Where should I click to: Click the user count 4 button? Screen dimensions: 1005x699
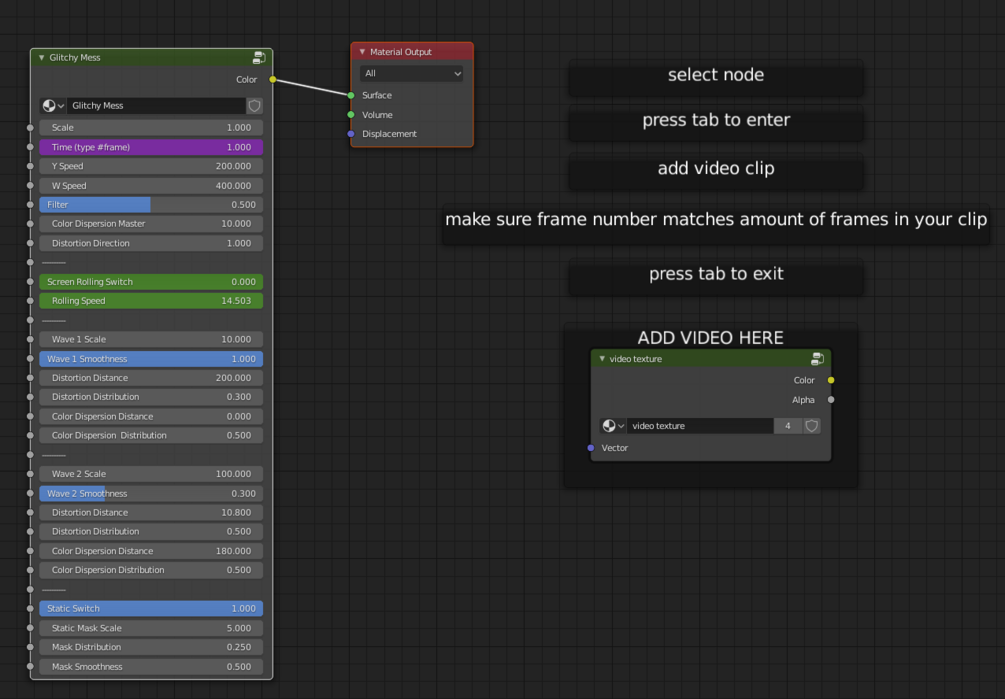tap(788, 425)
